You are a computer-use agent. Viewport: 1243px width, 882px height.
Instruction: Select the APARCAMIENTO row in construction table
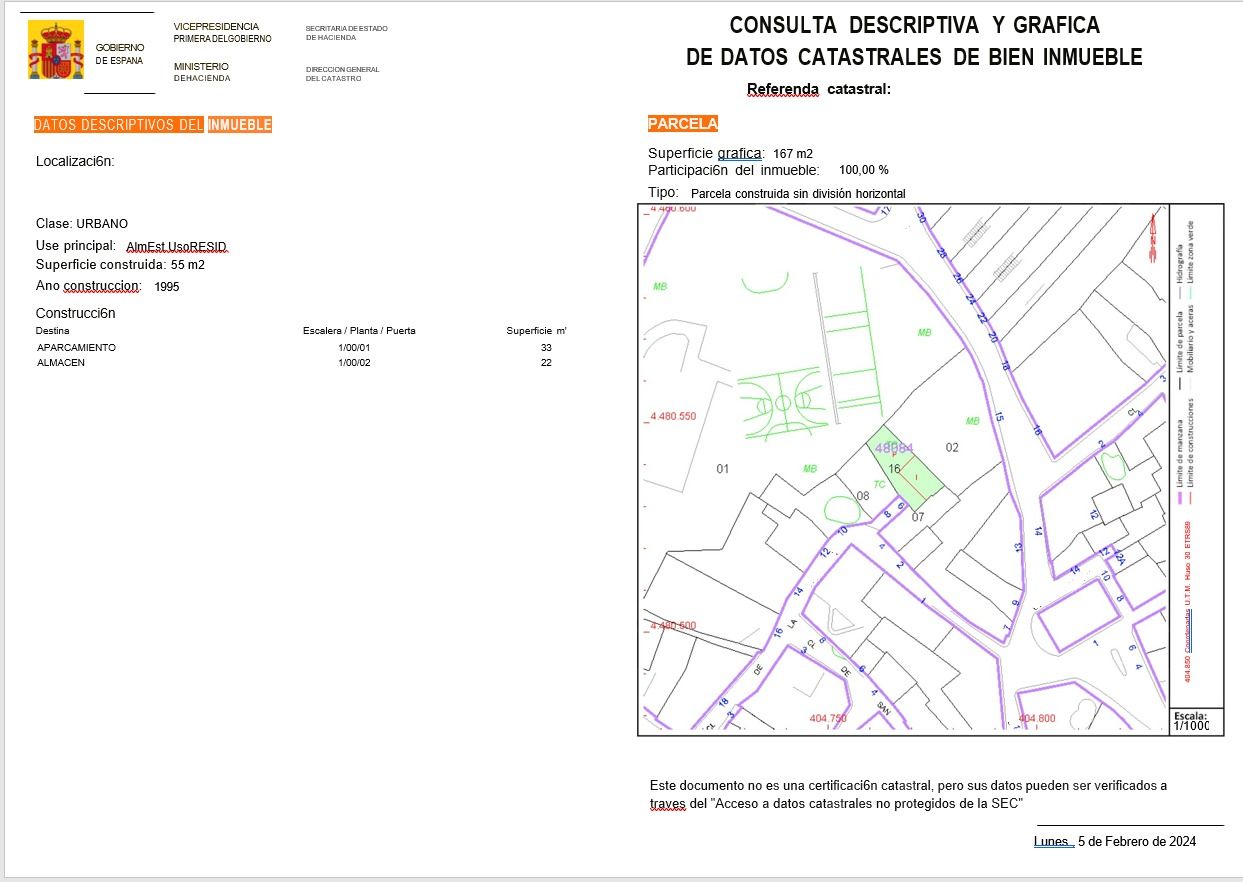click(76, 347)
